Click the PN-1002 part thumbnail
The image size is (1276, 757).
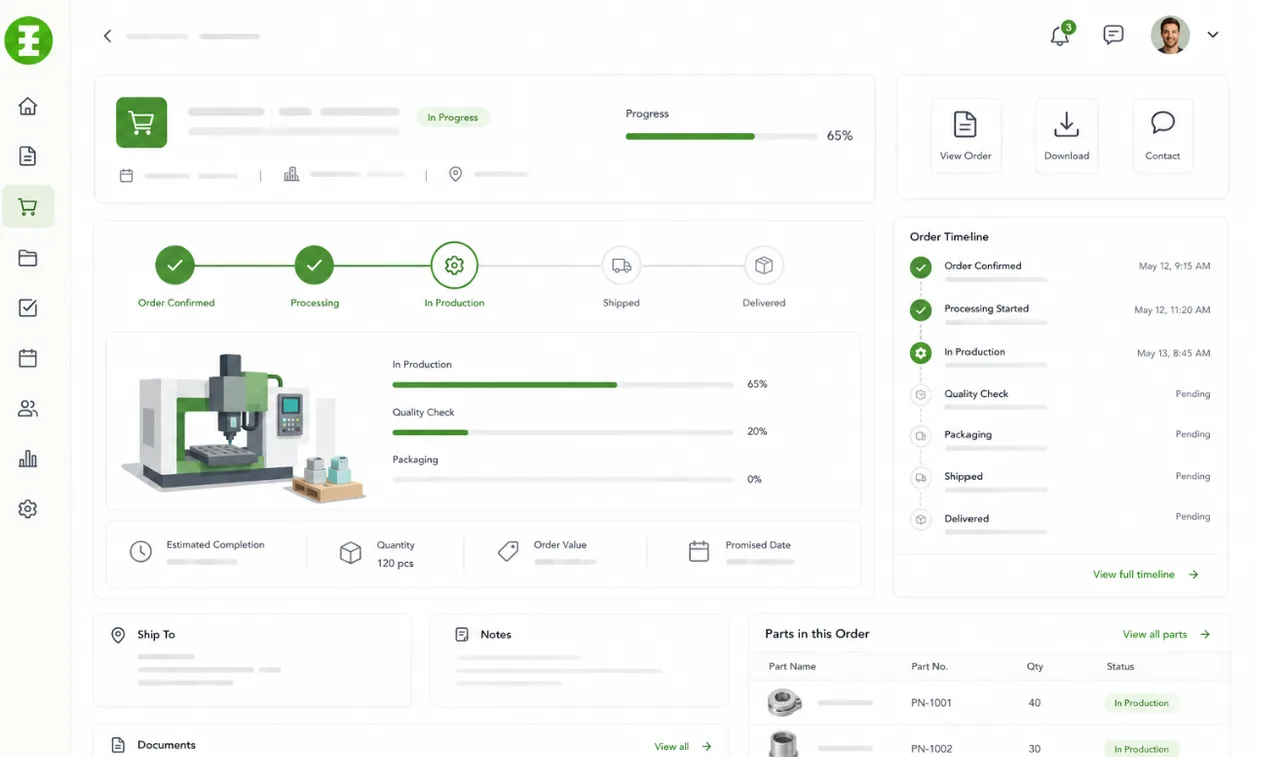click(783, 744)
